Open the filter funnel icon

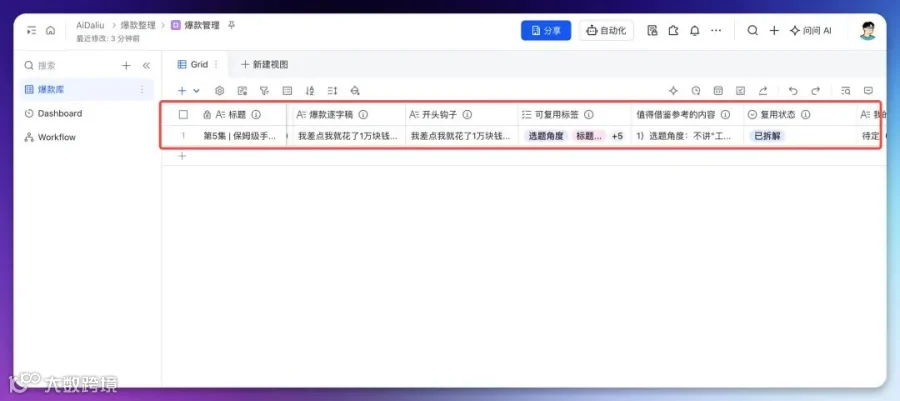pyautogui.click(x=264, y=91)
